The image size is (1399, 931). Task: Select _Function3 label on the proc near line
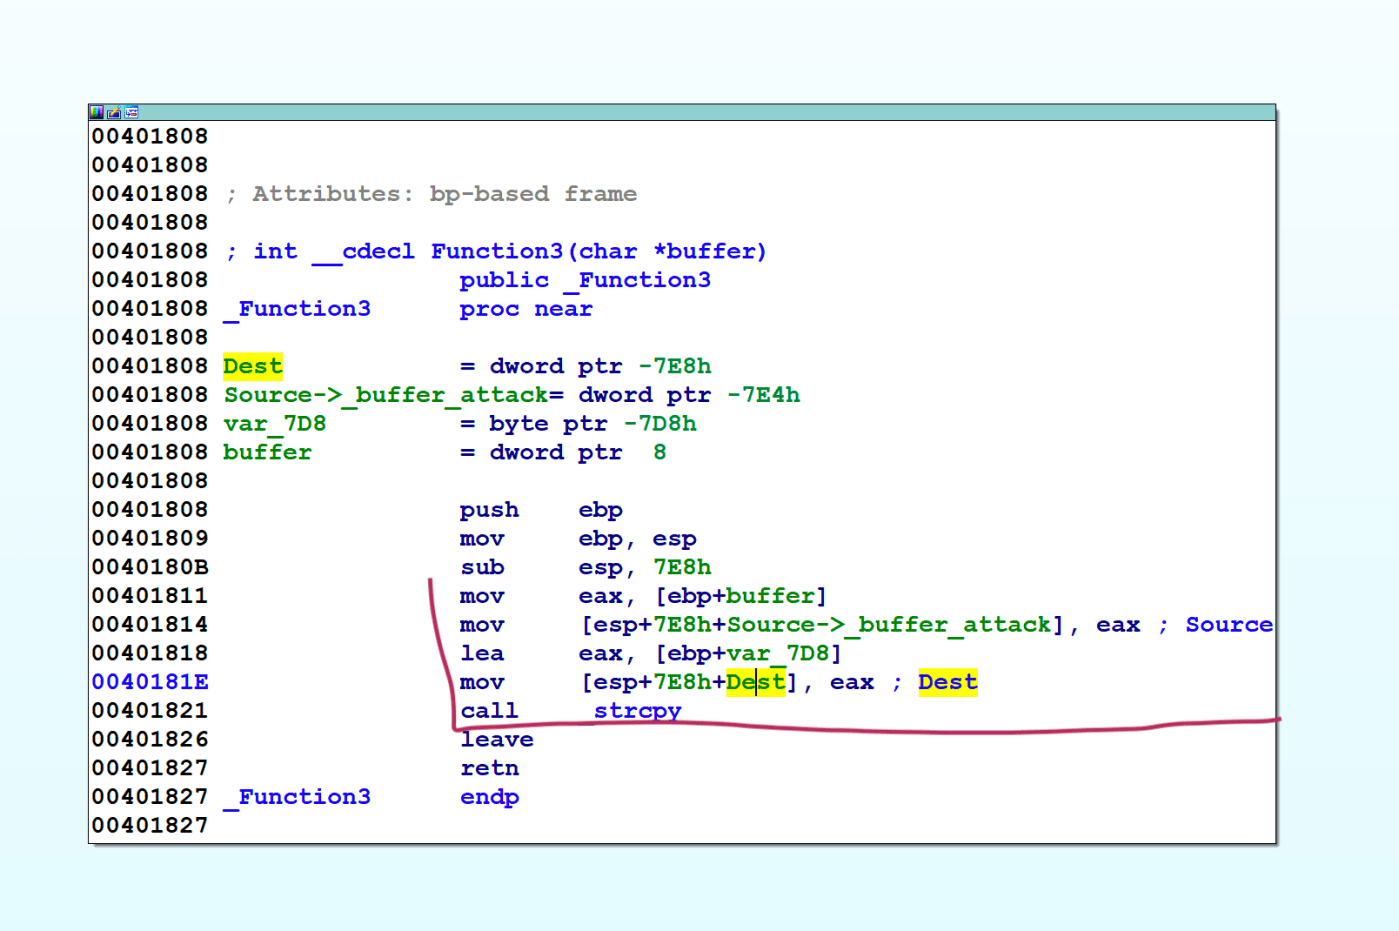[x=298, y=309]
